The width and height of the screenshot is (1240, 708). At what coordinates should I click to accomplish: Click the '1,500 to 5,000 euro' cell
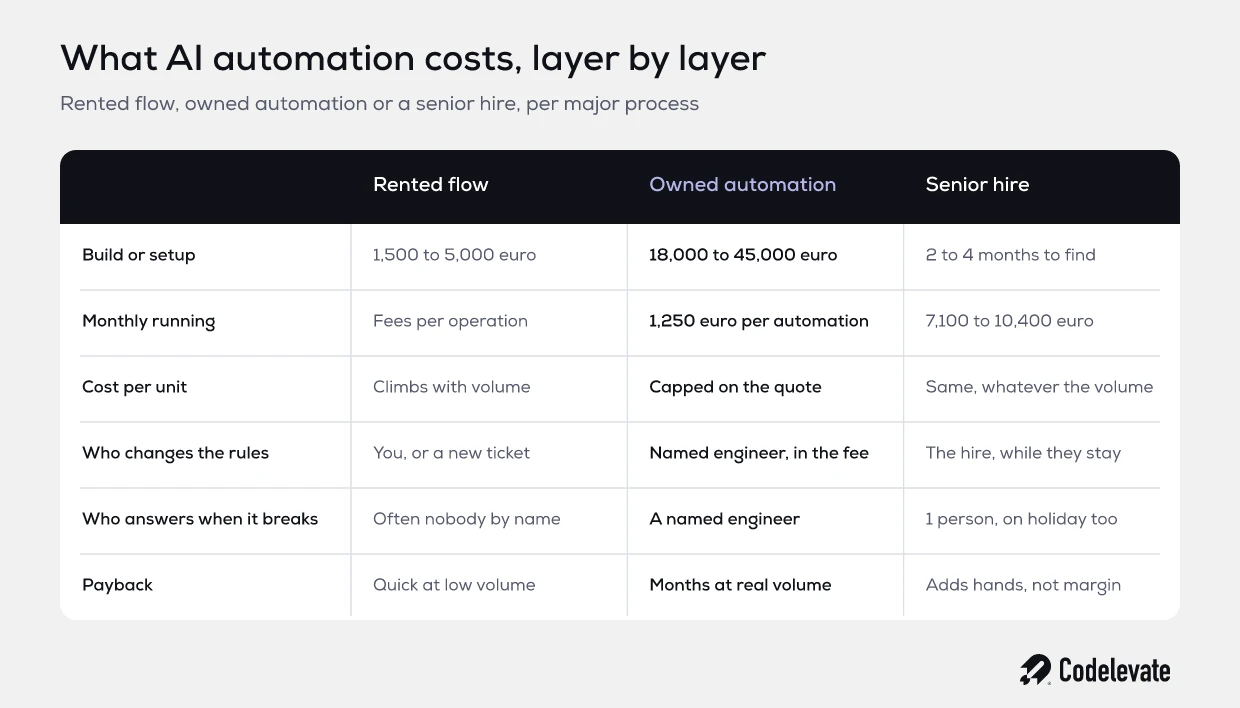(454, 255)
